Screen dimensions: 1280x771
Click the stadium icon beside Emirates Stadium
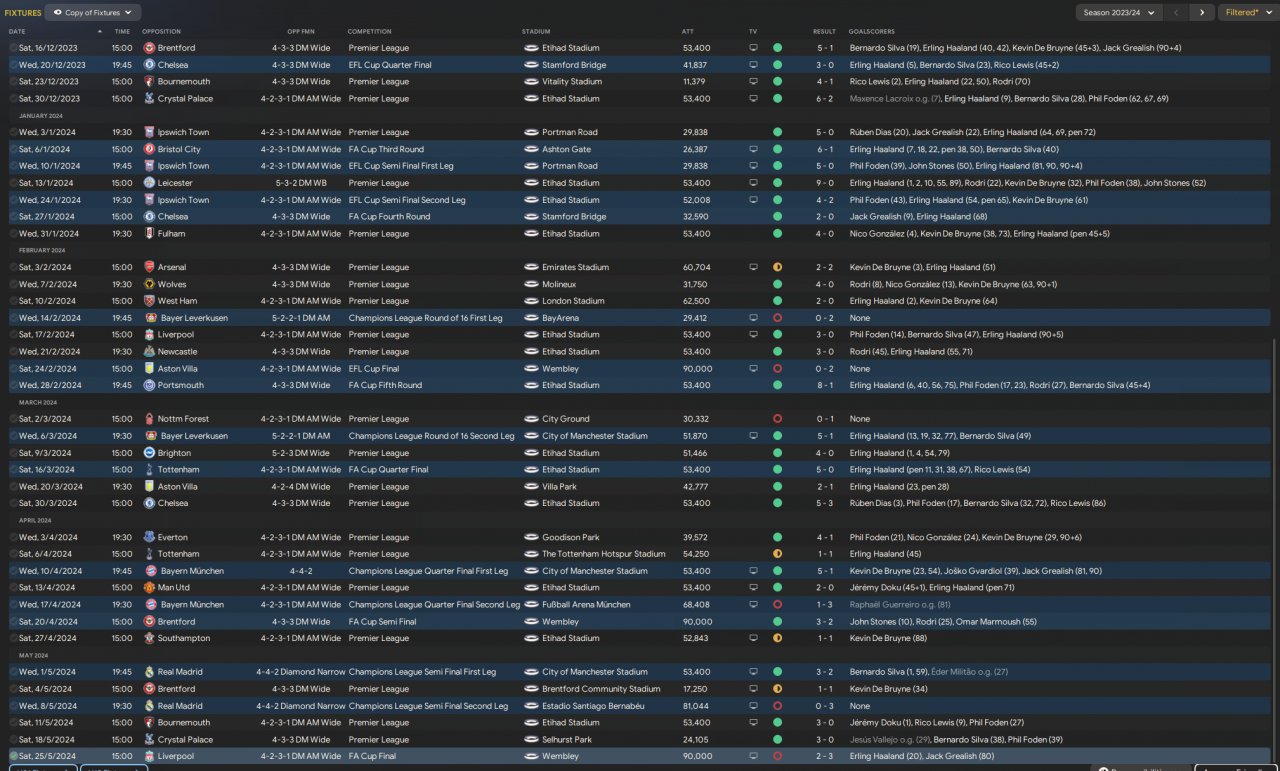pyautogui.click(x=531, y=267)
